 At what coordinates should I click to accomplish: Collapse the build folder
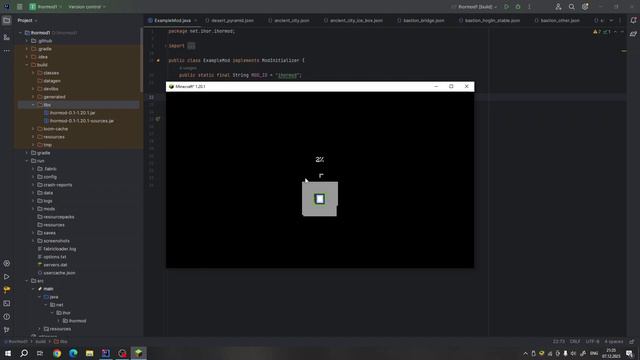pyautogui.click(x=27, y=65)
